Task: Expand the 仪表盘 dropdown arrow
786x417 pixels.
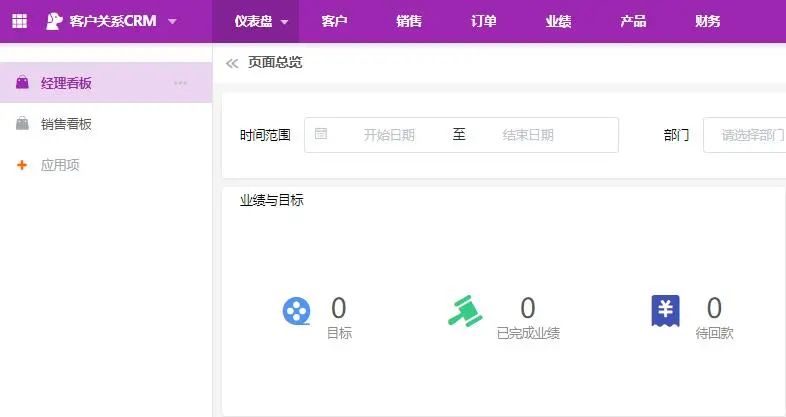Action: [x=284, y=22]
